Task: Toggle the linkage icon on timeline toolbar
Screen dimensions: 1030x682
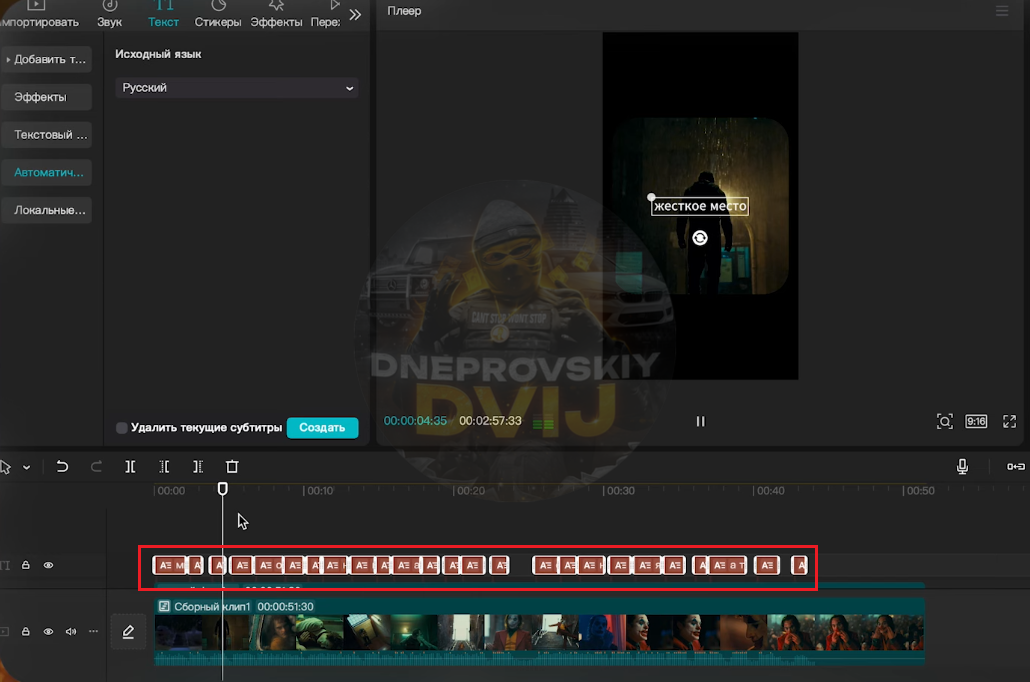Action: (x=1016, y=466)
